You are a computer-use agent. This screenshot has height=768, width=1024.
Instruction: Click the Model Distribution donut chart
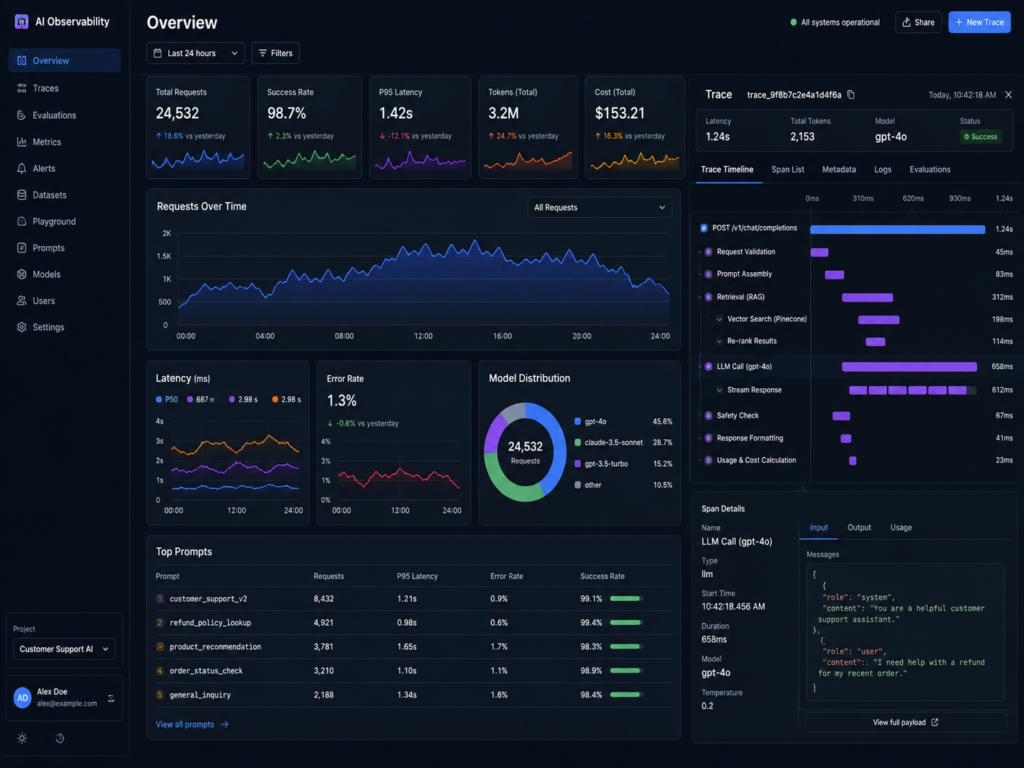[525, 452]
